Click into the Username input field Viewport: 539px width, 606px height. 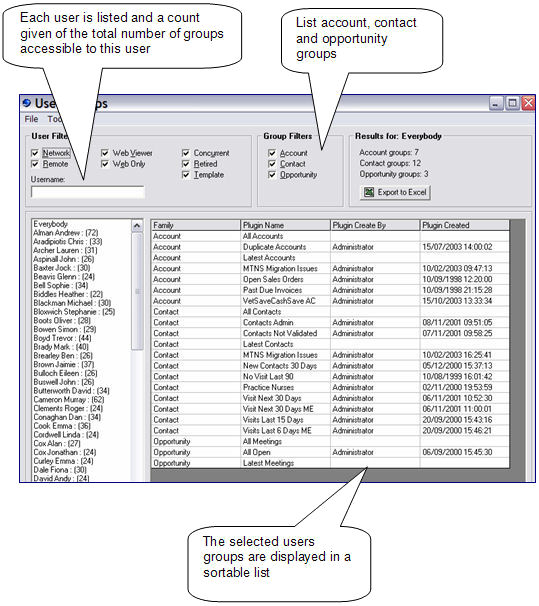click(88, 192)
